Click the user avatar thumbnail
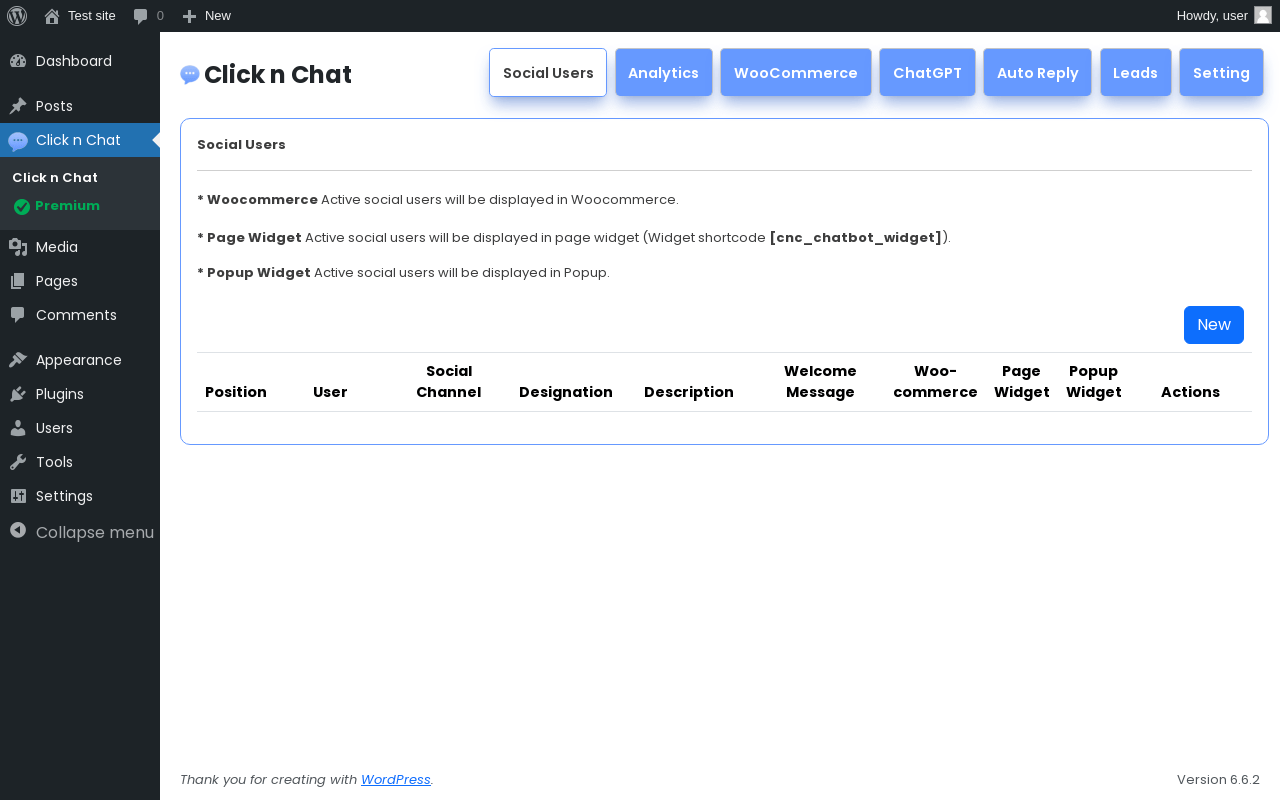 (1263, 16)
